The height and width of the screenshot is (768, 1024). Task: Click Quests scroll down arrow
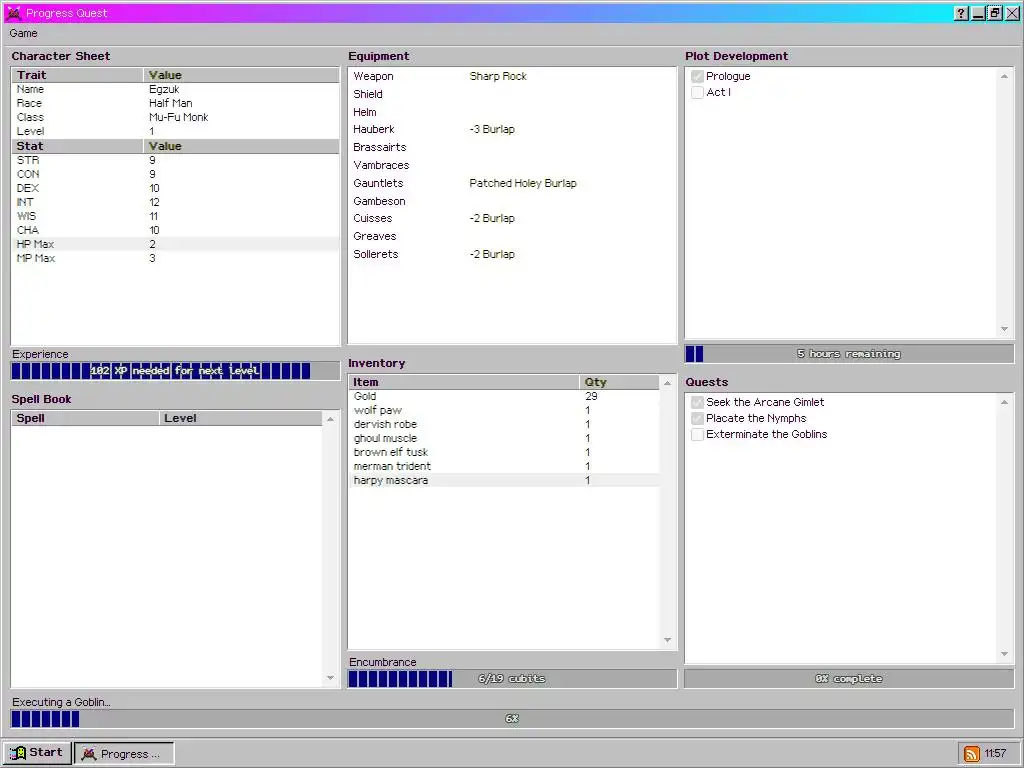coord(1004,654)
